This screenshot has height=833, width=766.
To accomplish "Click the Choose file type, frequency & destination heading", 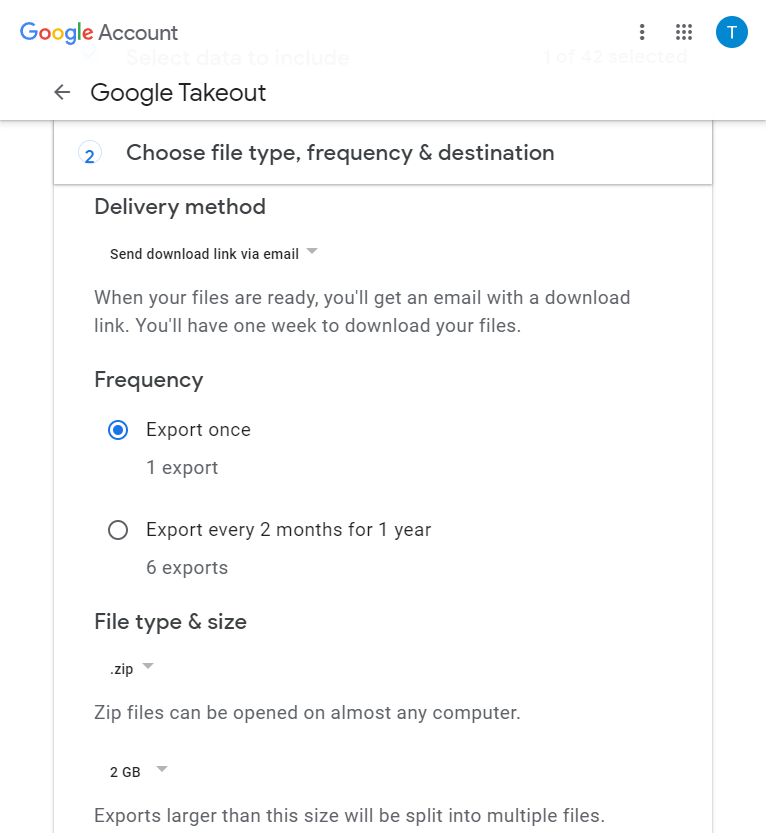I will [339, 153].
